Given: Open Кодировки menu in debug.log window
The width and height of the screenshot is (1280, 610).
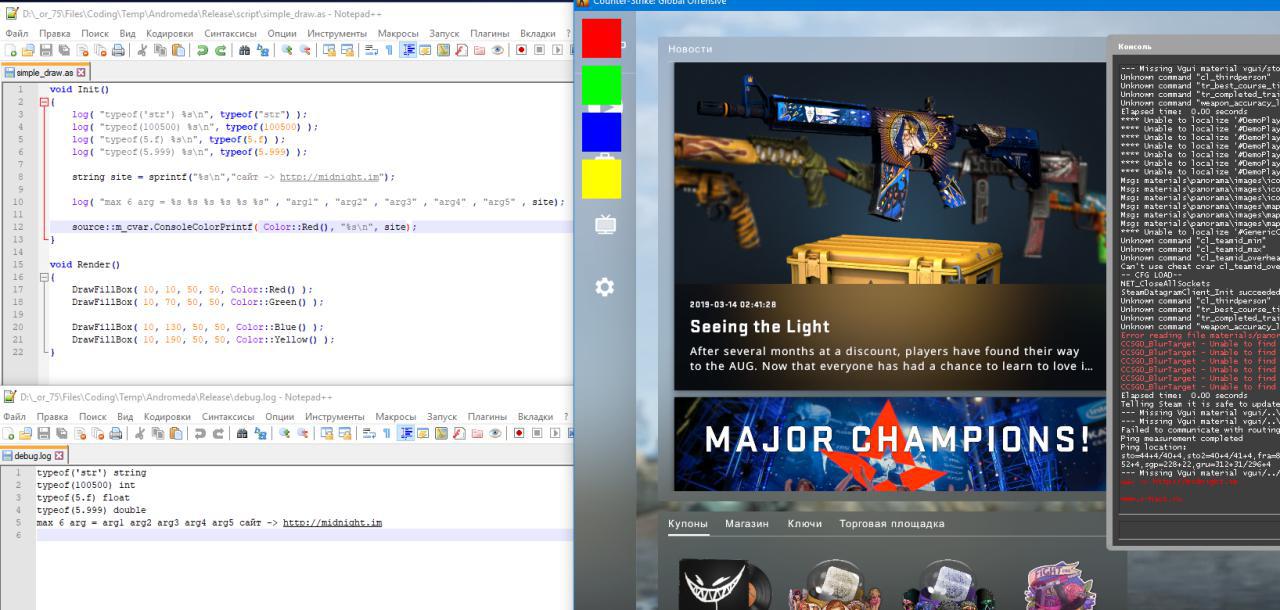Looking at the screenshot, I should pos(167,416).
